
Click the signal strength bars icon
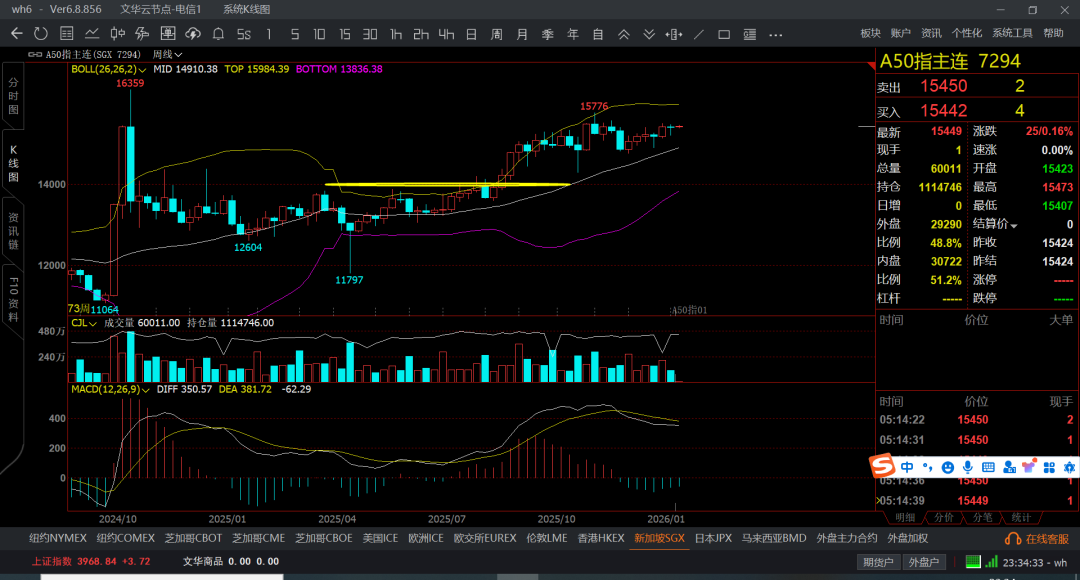tap(991, 561)
